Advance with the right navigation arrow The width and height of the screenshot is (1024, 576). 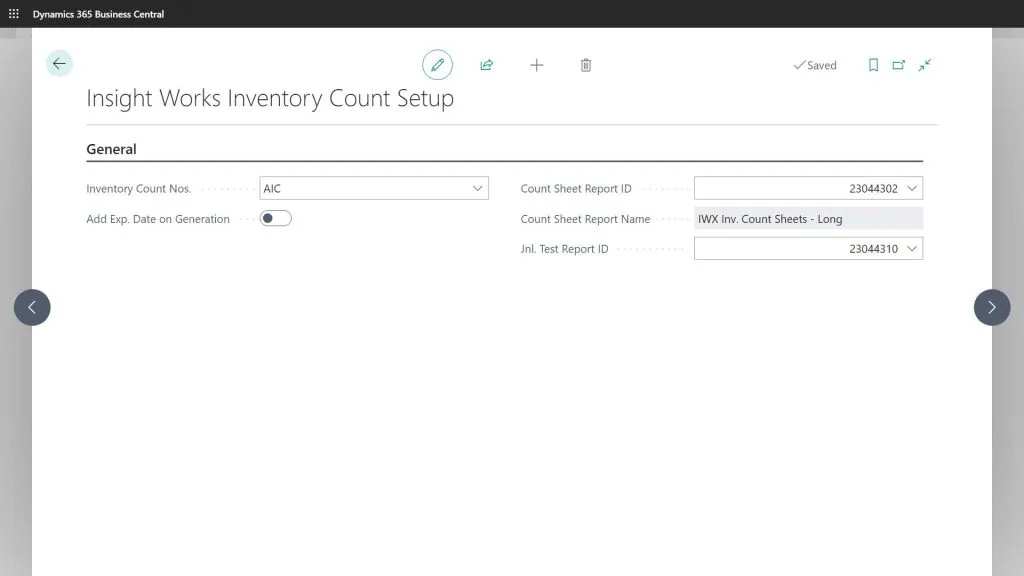pos(991,307)
